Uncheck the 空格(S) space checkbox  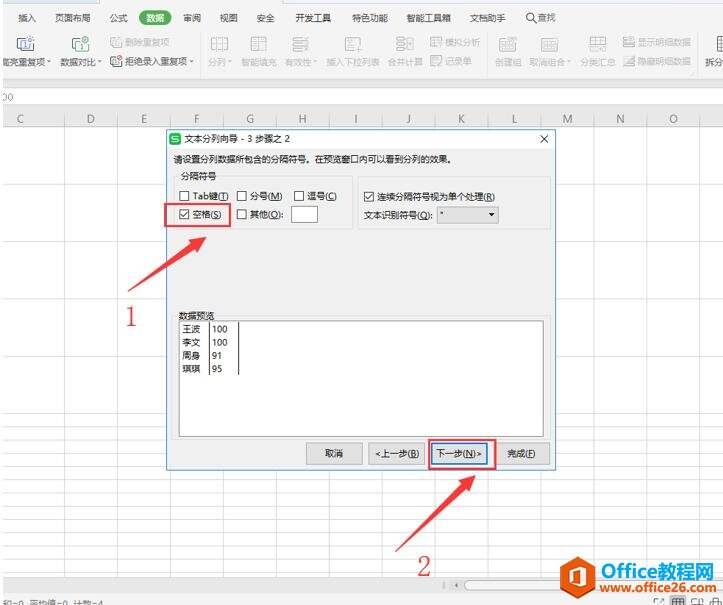[184, 214]
